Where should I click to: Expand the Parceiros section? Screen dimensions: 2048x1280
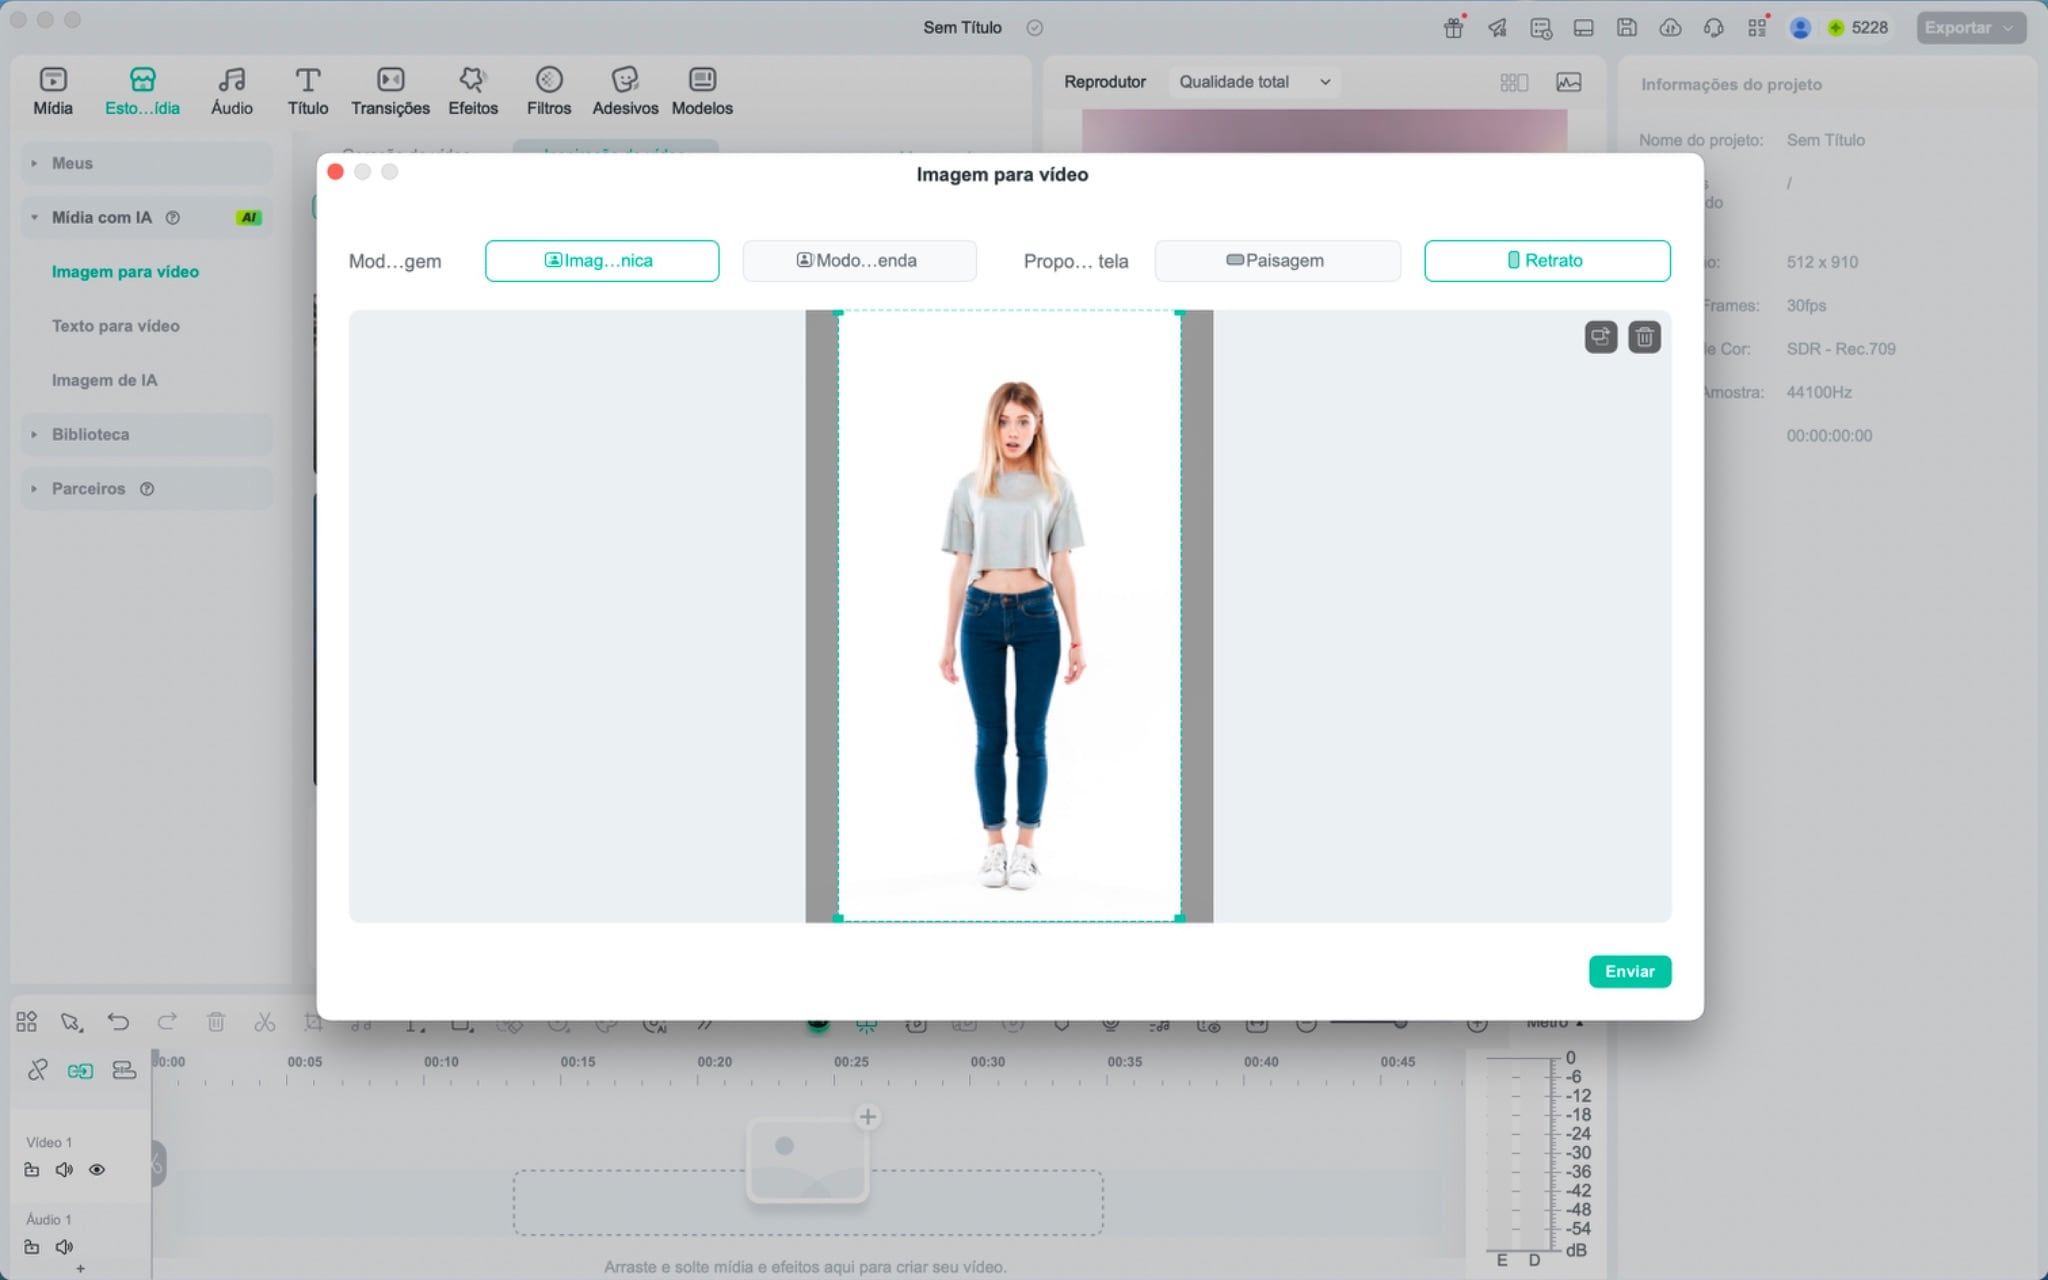click(147, 488)
